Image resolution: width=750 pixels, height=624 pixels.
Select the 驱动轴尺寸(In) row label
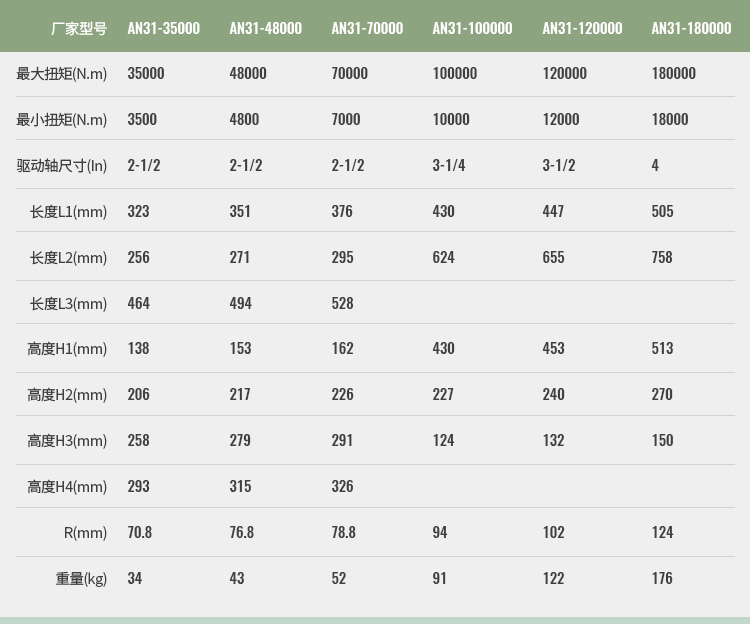click(x=62, y=165)
